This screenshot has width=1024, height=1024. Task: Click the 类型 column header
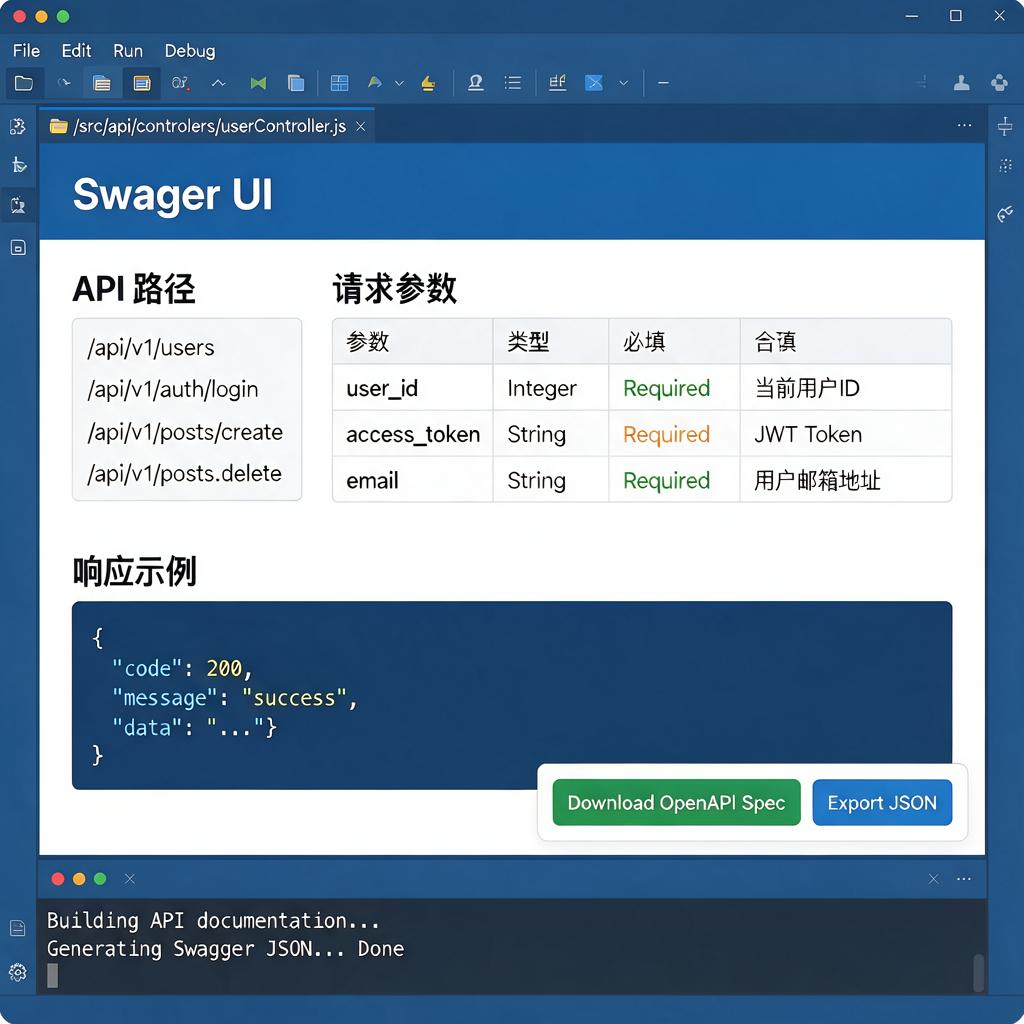point(551,342)
